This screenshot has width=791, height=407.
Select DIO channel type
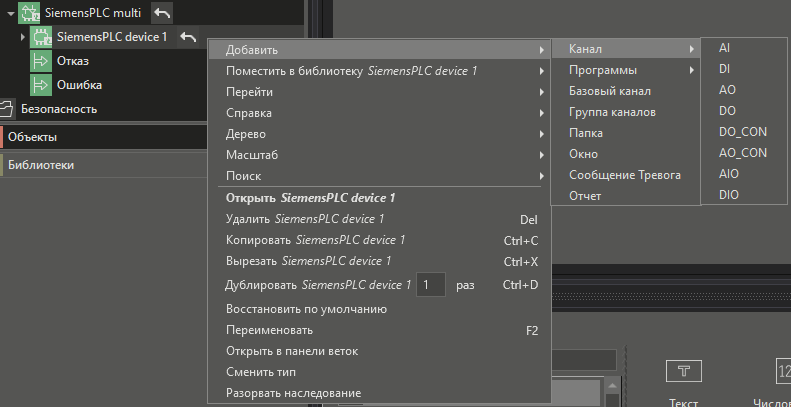click(x=744, y=195)
